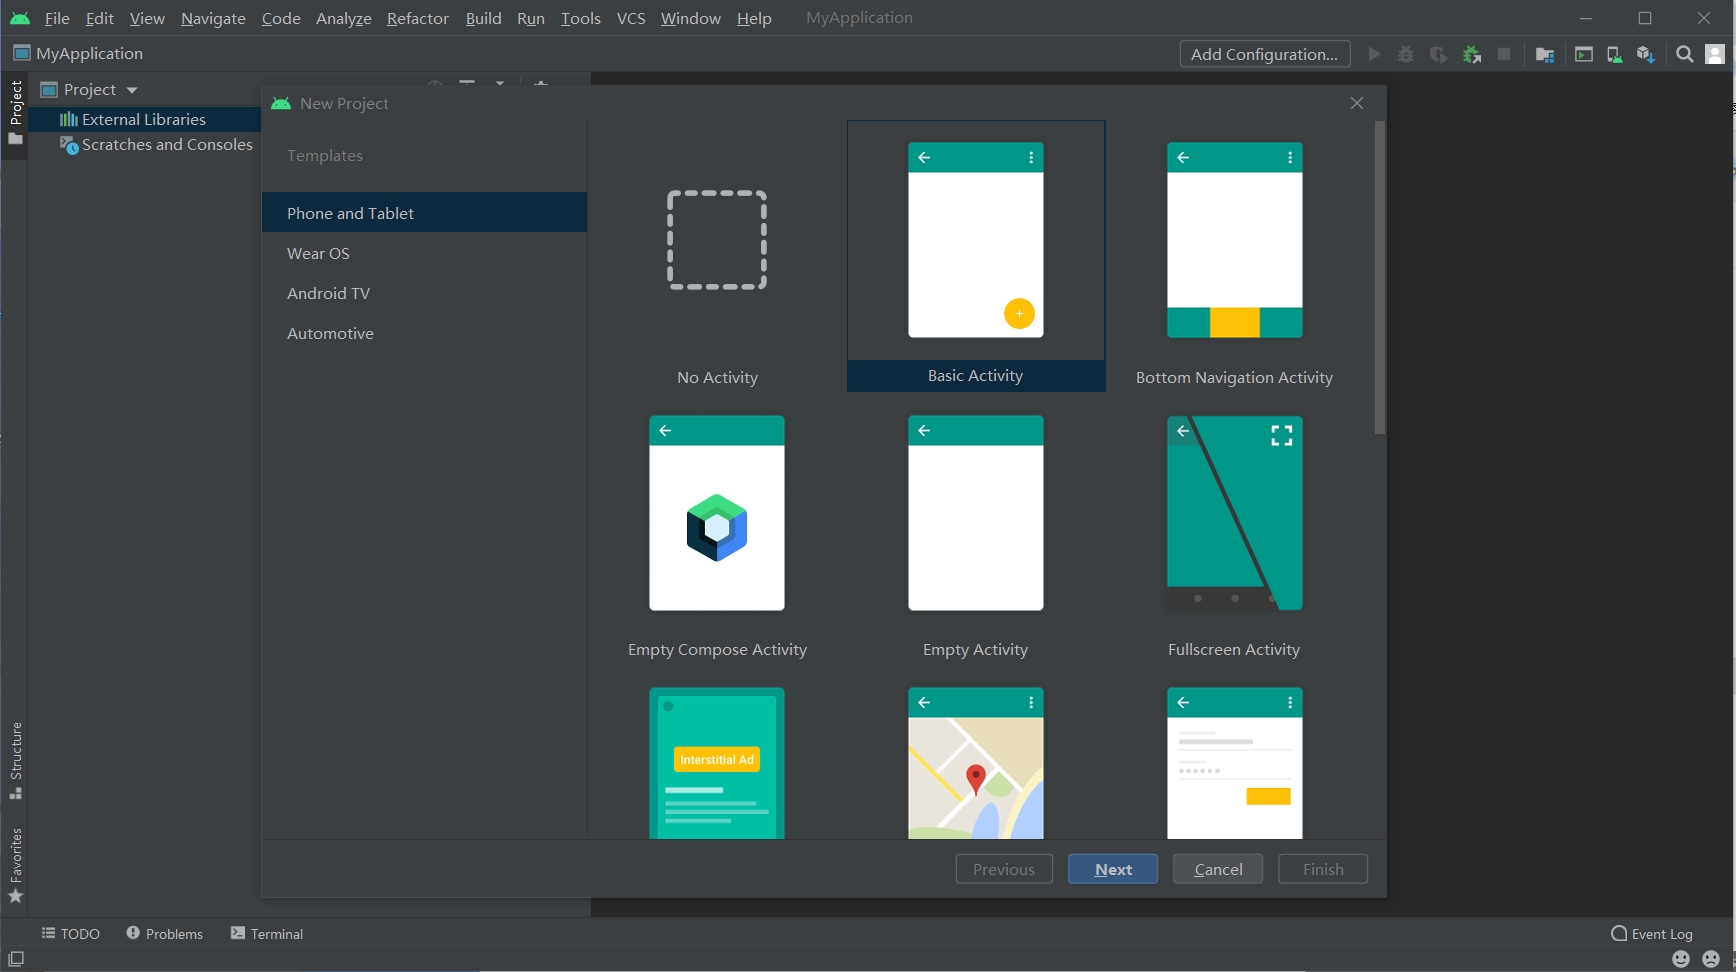Select Automotive template category
The image size is (1736, 972).
point(424,333)
